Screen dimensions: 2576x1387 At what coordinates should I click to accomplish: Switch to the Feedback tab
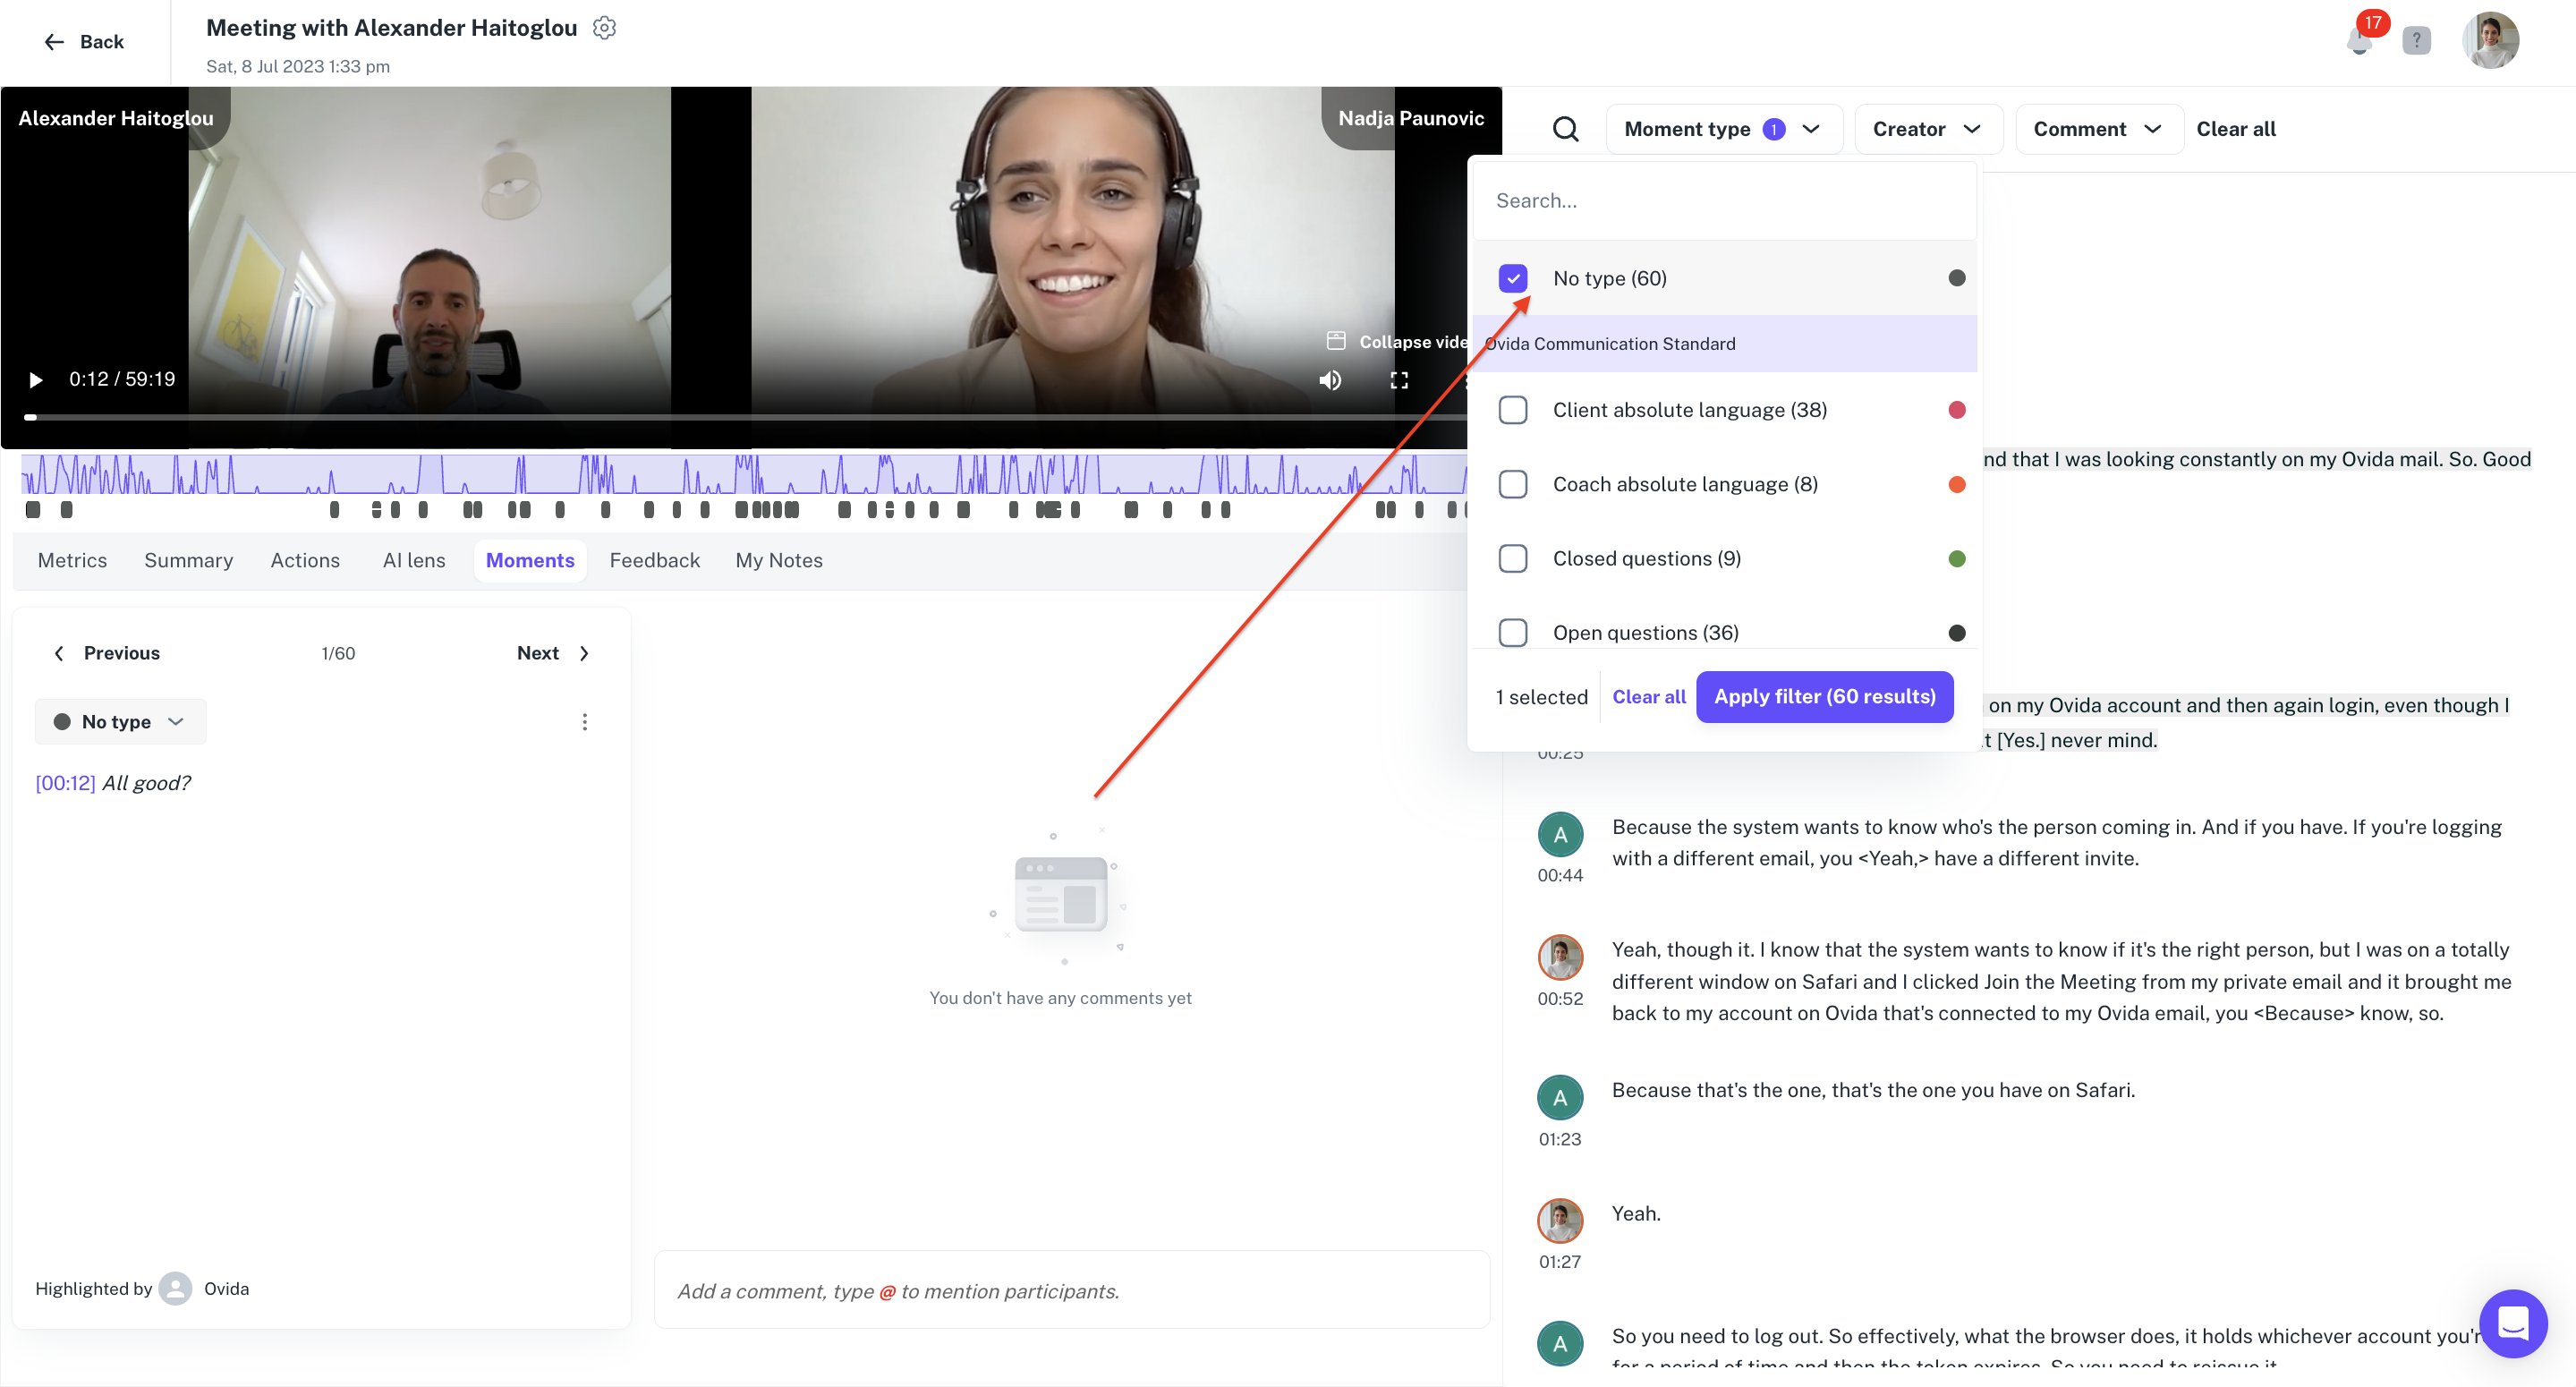(x=654, y=560)
